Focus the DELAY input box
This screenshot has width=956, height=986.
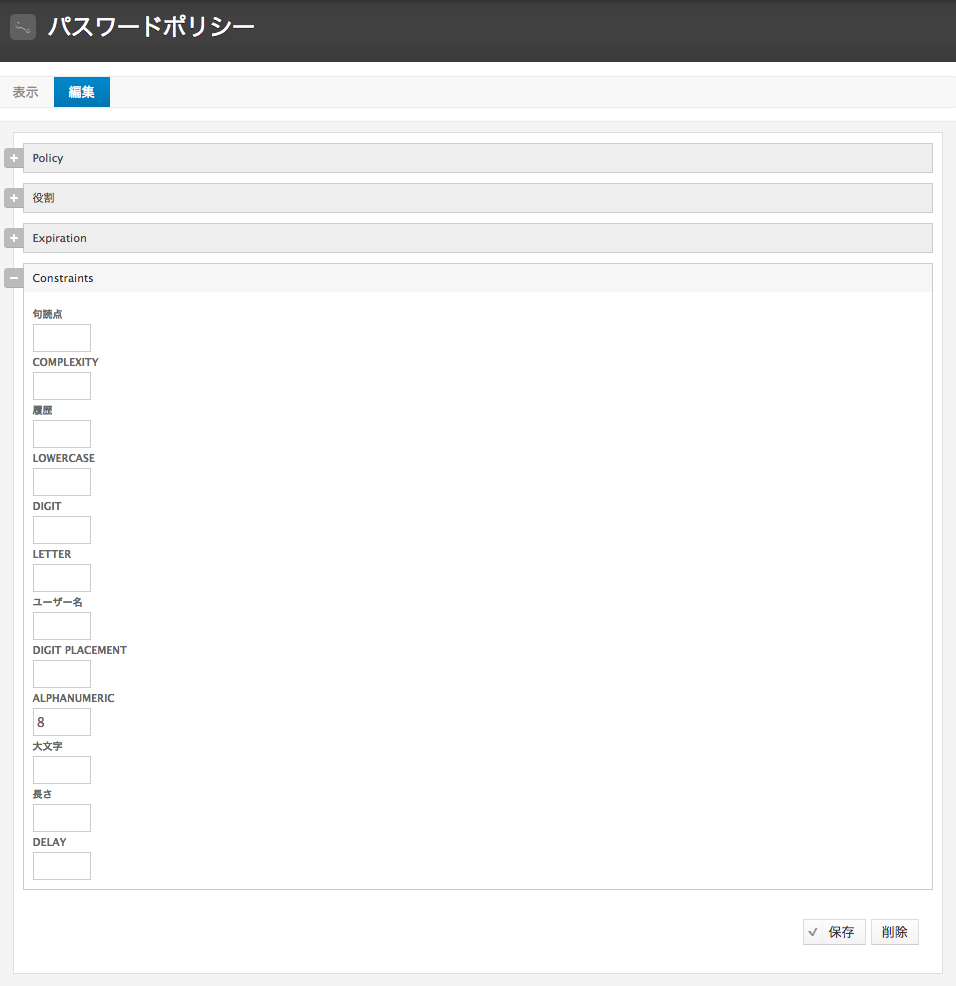[x=61, y=865]
